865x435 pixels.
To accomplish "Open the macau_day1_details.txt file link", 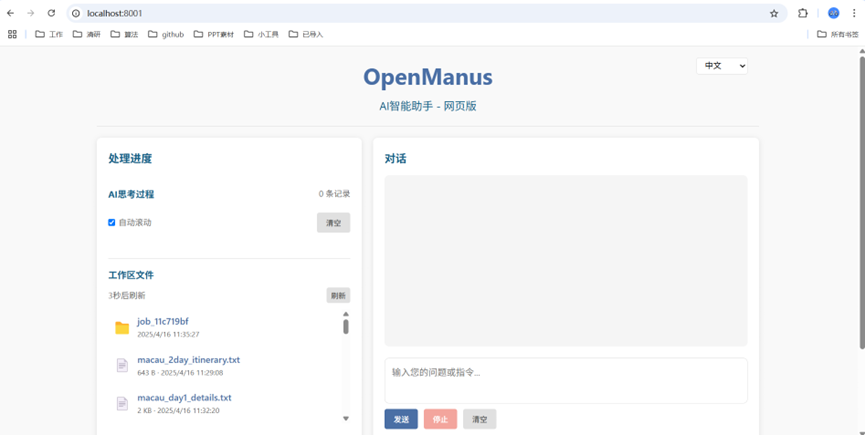I will pyautogui.click(x=184, y=398).
